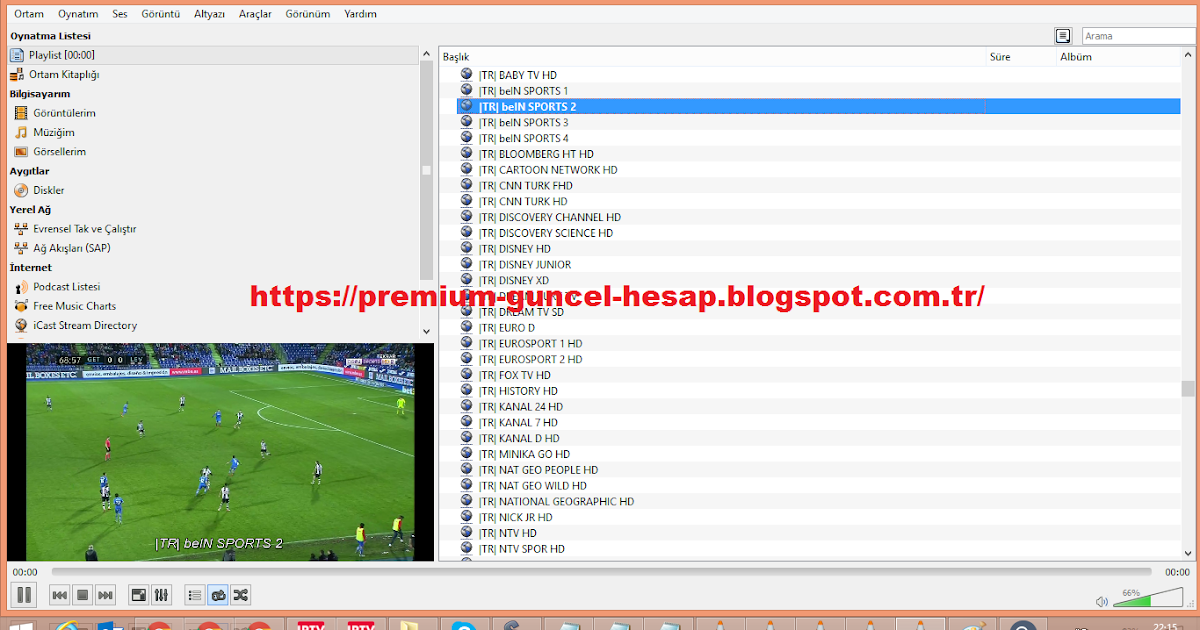The image size is (1200, 630).
Task: Click the Evrensel Tak ve Çalıştır icon
Action: 21,229
